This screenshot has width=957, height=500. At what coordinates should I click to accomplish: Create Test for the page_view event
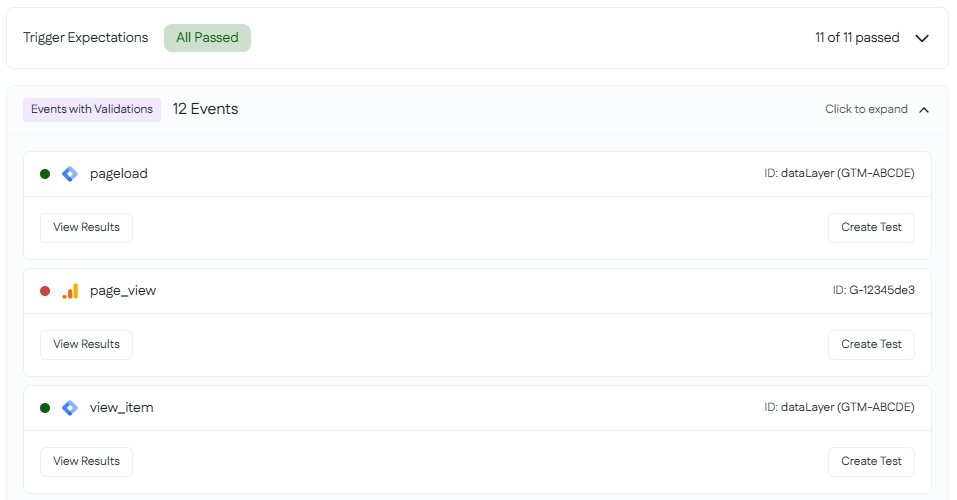click(x=871, y=345)
